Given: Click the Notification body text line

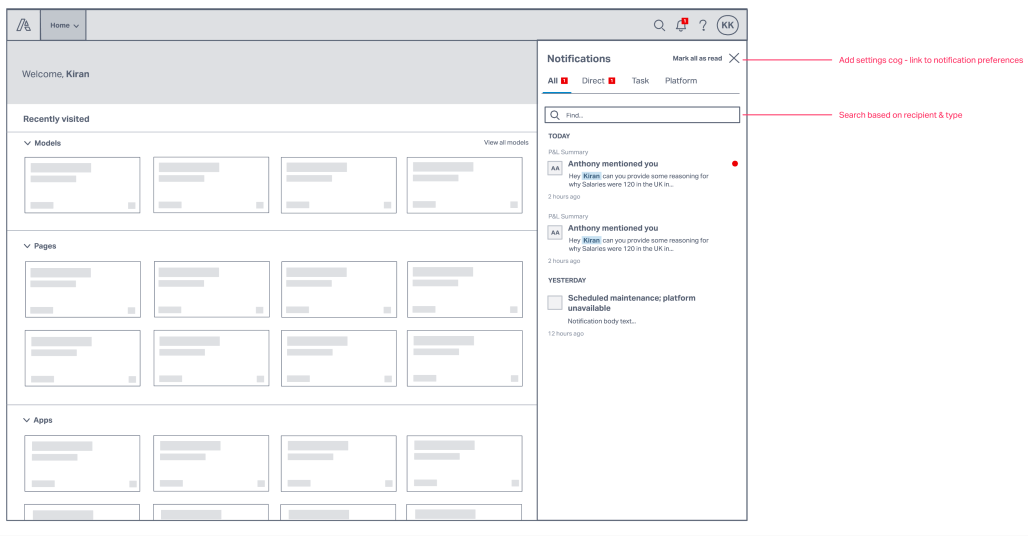Looking at the screenshot, I should [601, 321].
